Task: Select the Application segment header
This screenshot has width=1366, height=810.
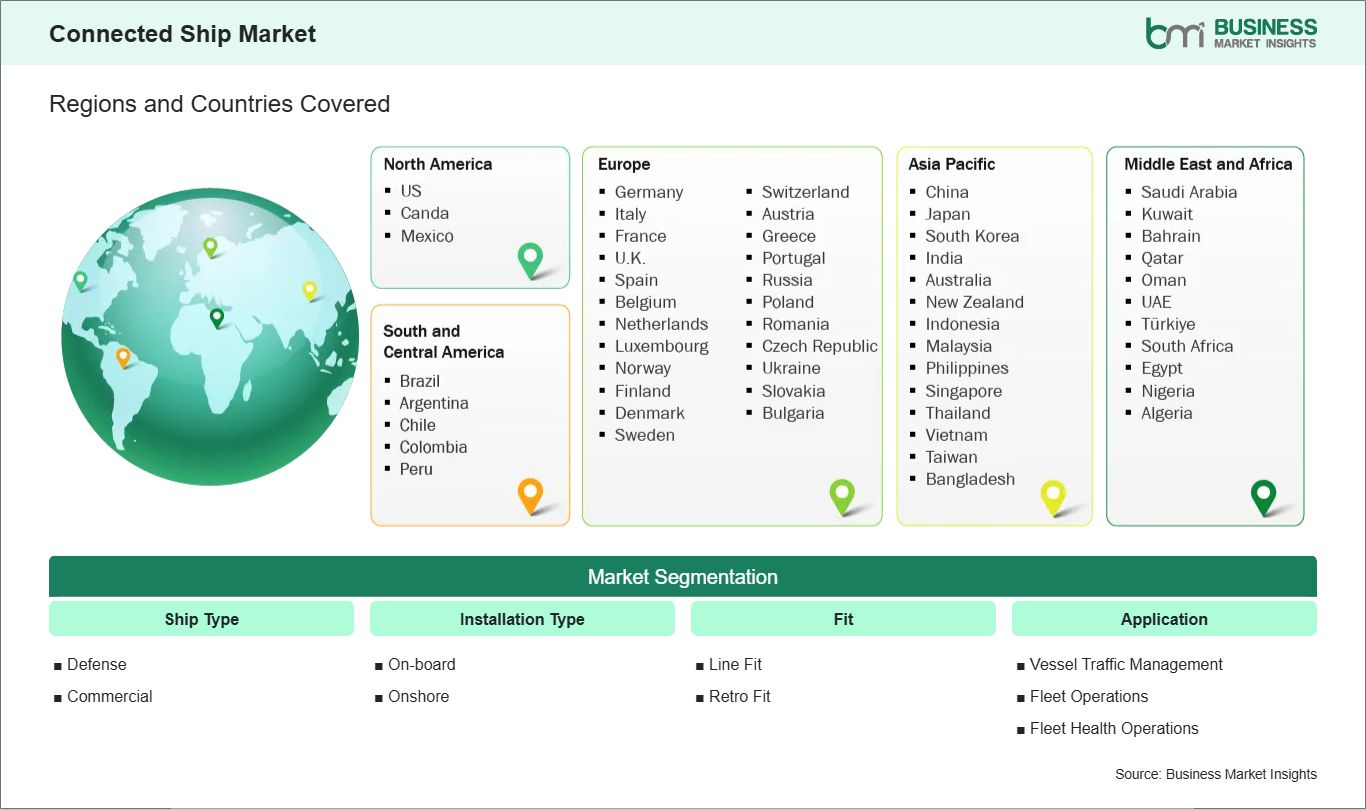Action: (x=1164, y=619)
